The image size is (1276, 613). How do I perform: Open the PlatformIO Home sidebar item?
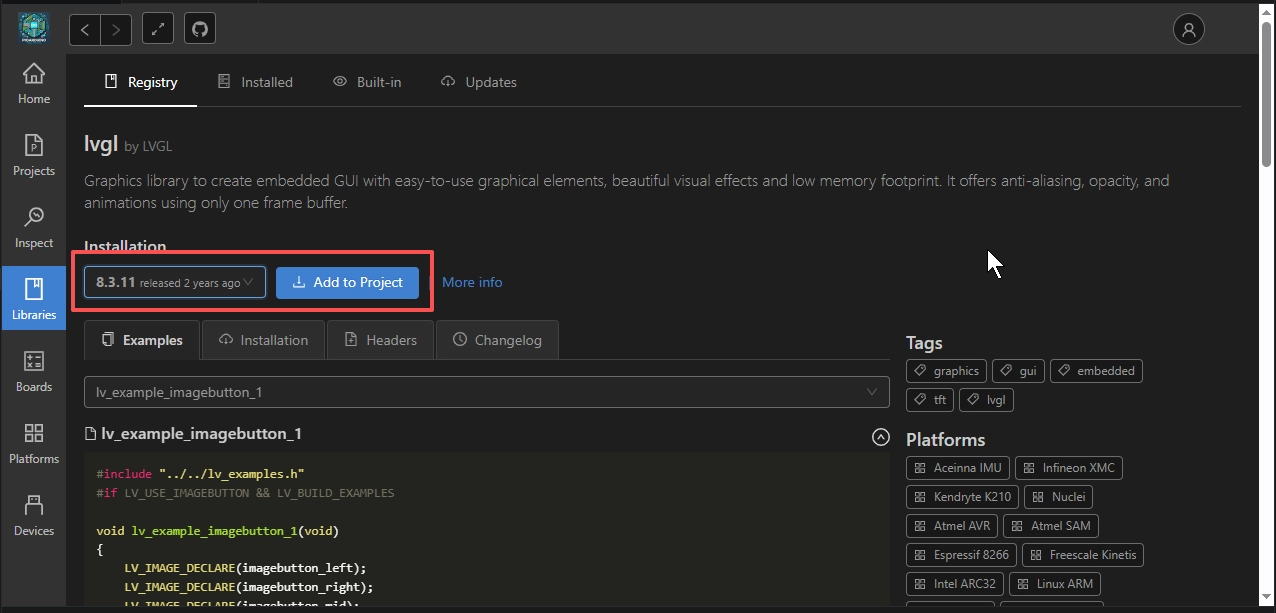coord(33,84)
